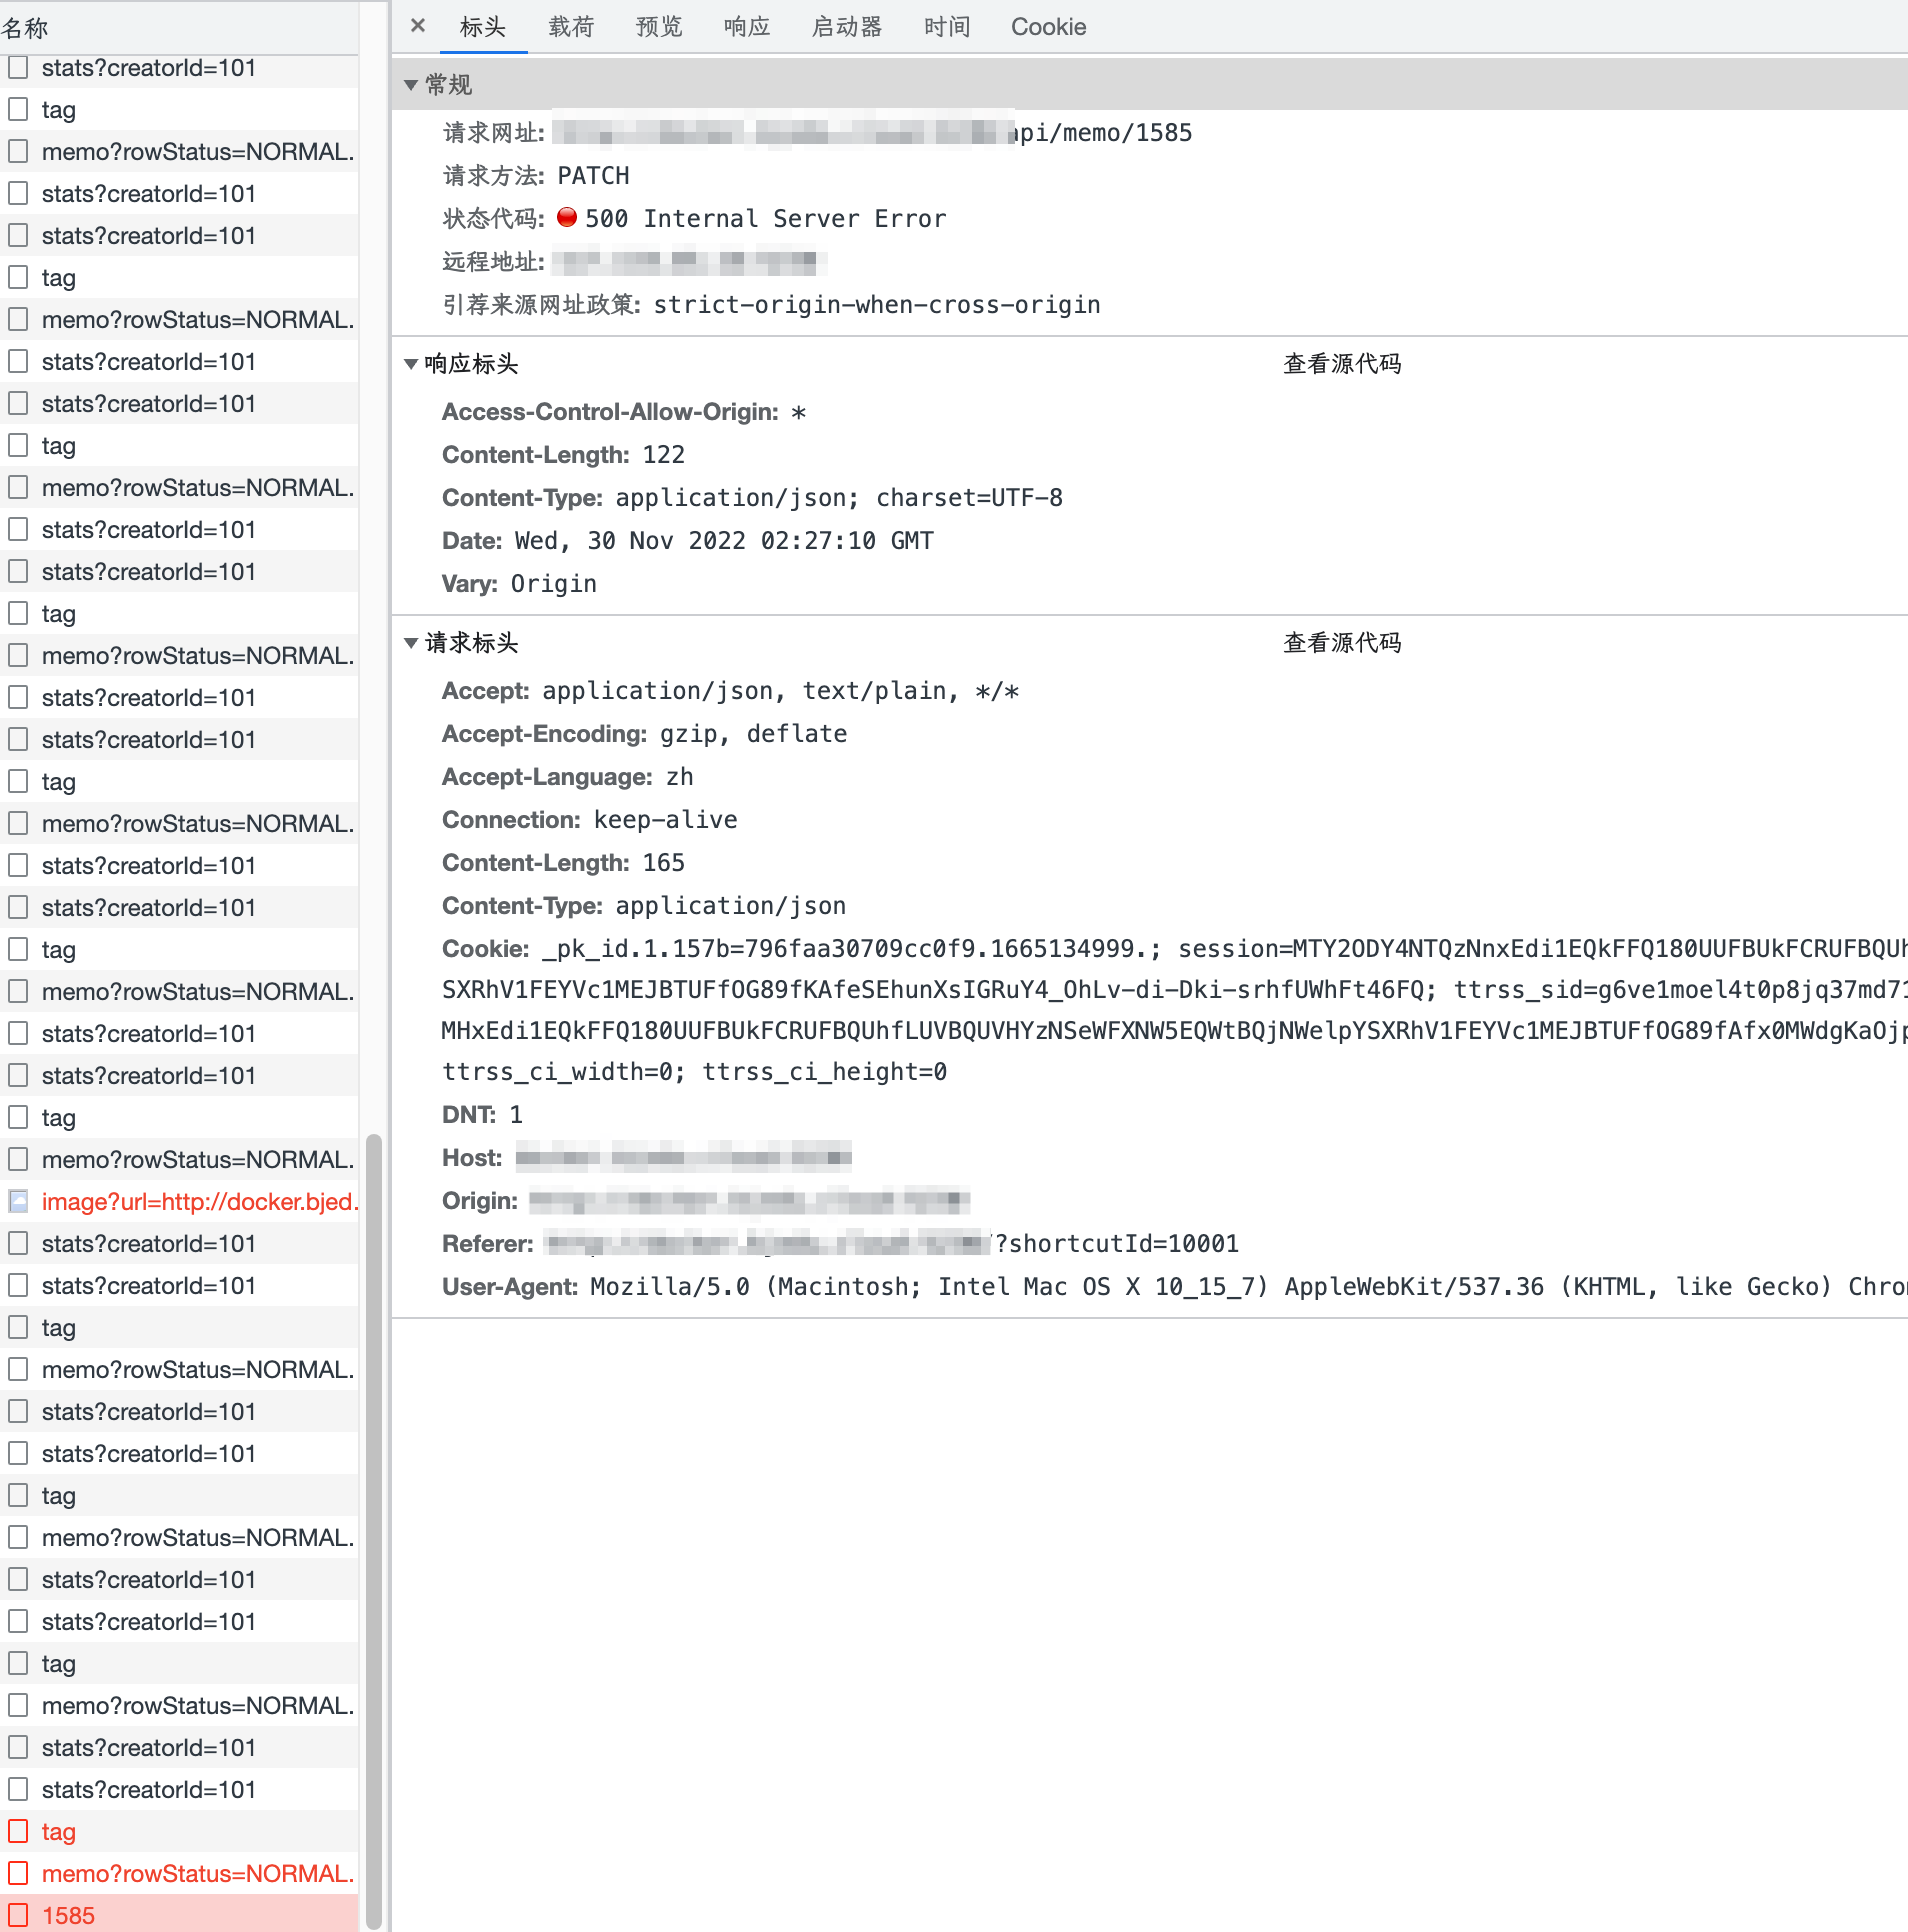
Task: Select the 启动器 tab
Action: [x=847, y=27]
